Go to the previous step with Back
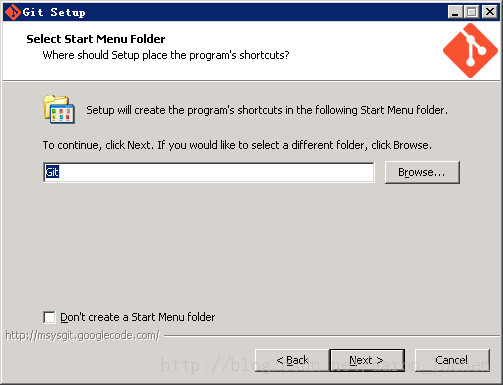503x385 pixels. point(292,360)
